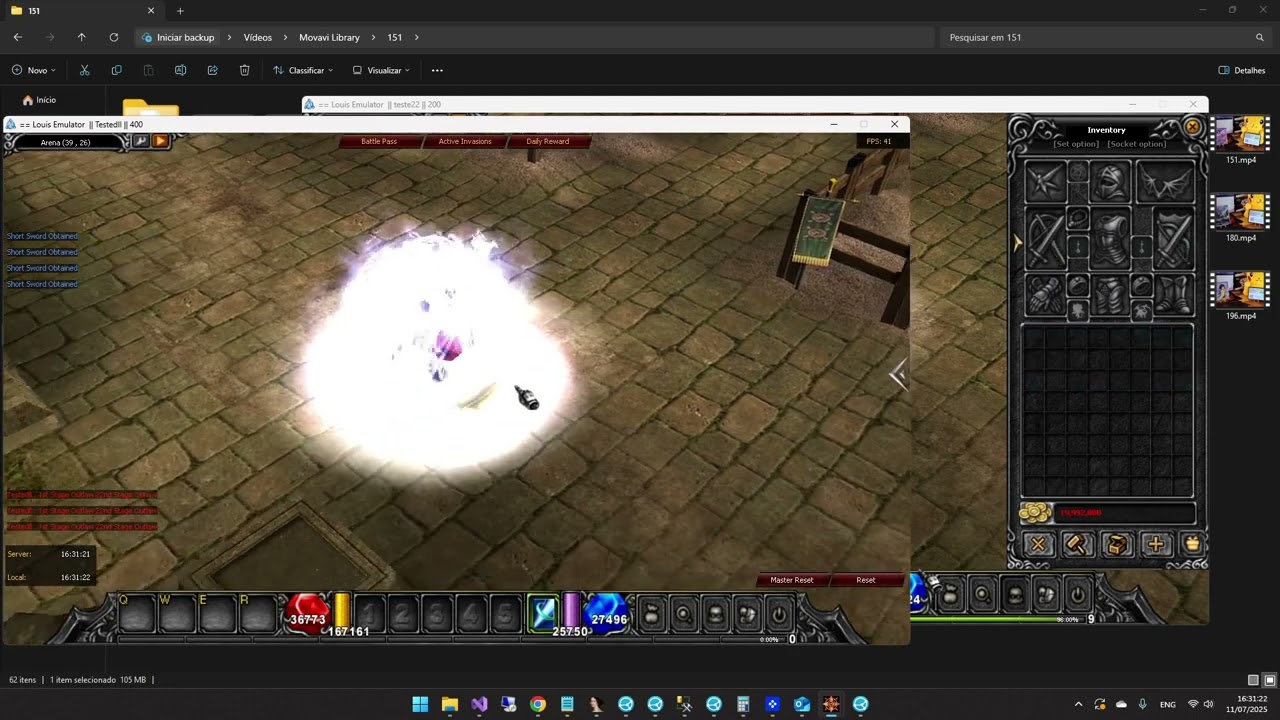Click the hammer repair button in Inventory
This screenshot has height=720, width=1280.
click(1077, 544)
